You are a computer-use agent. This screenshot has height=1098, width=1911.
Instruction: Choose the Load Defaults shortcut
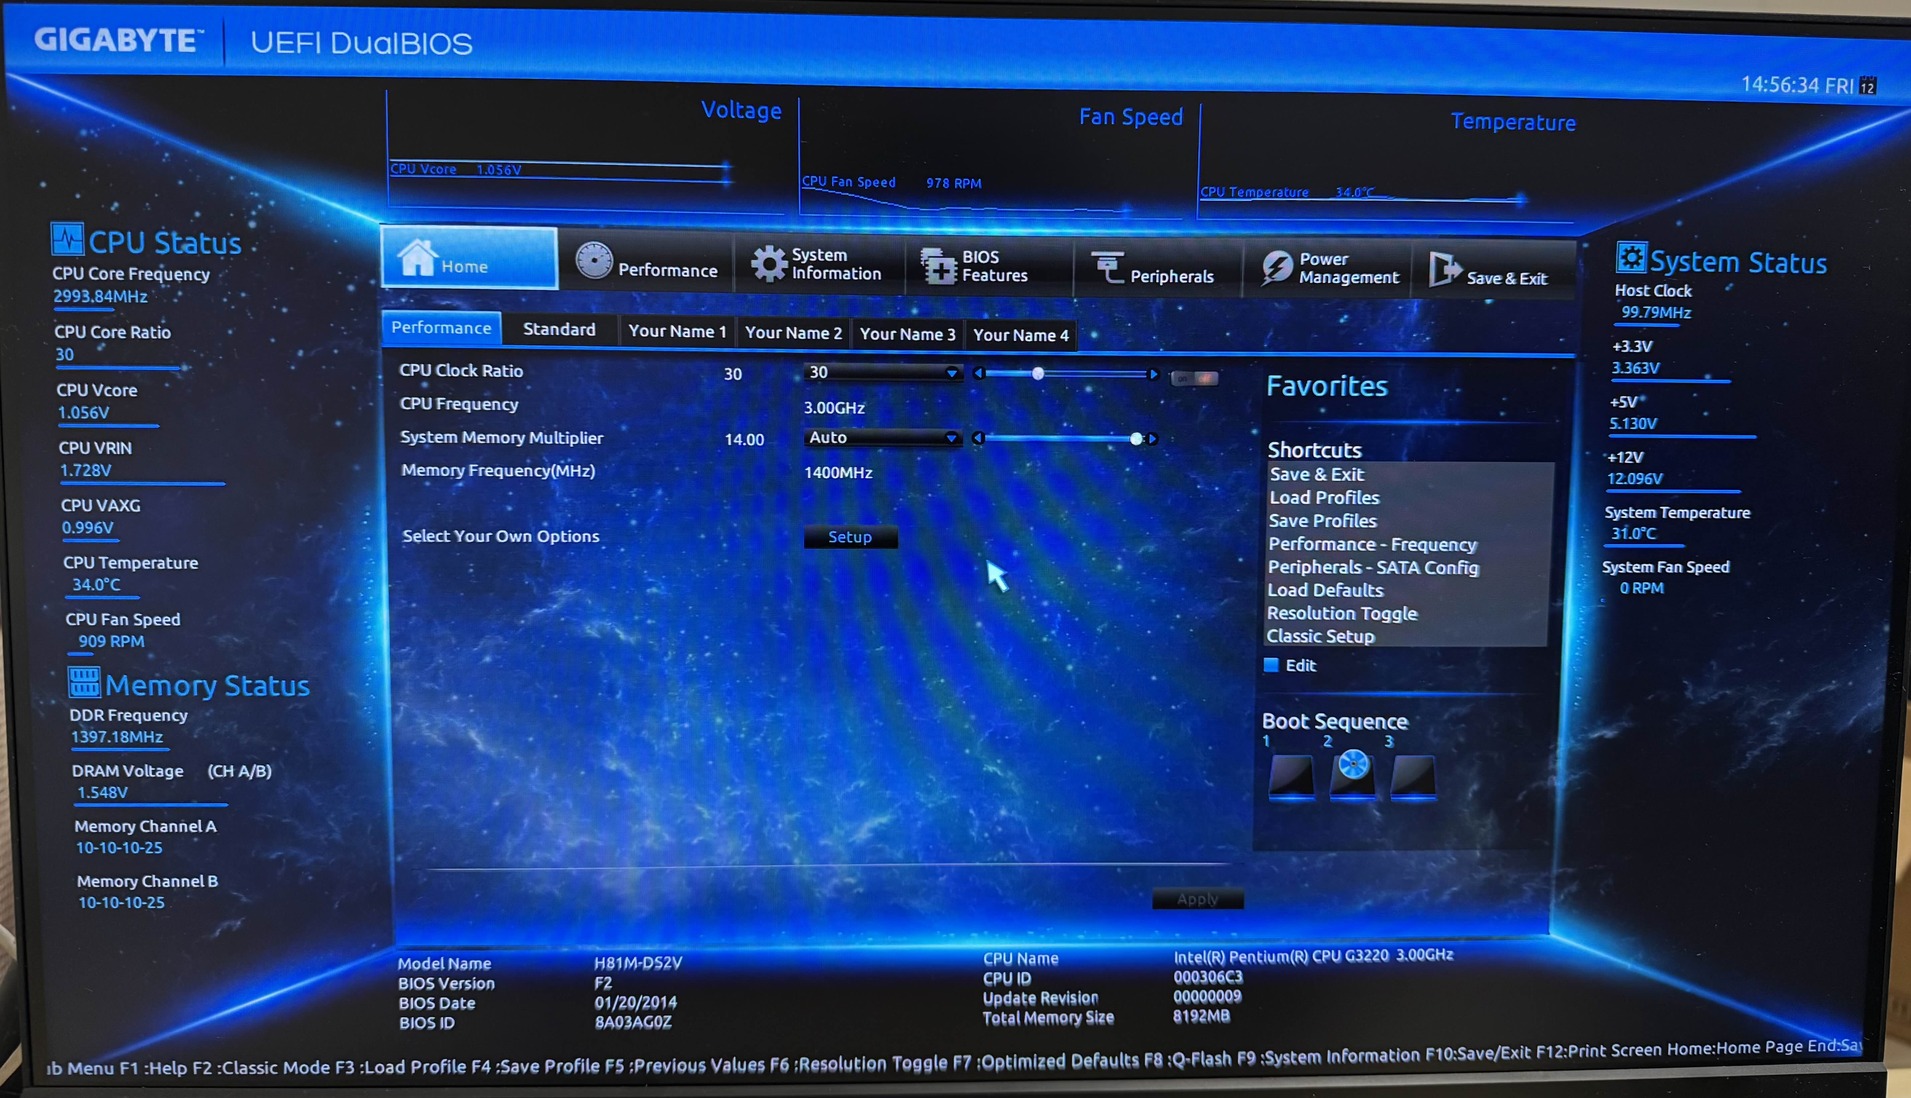coord(1325,590)
